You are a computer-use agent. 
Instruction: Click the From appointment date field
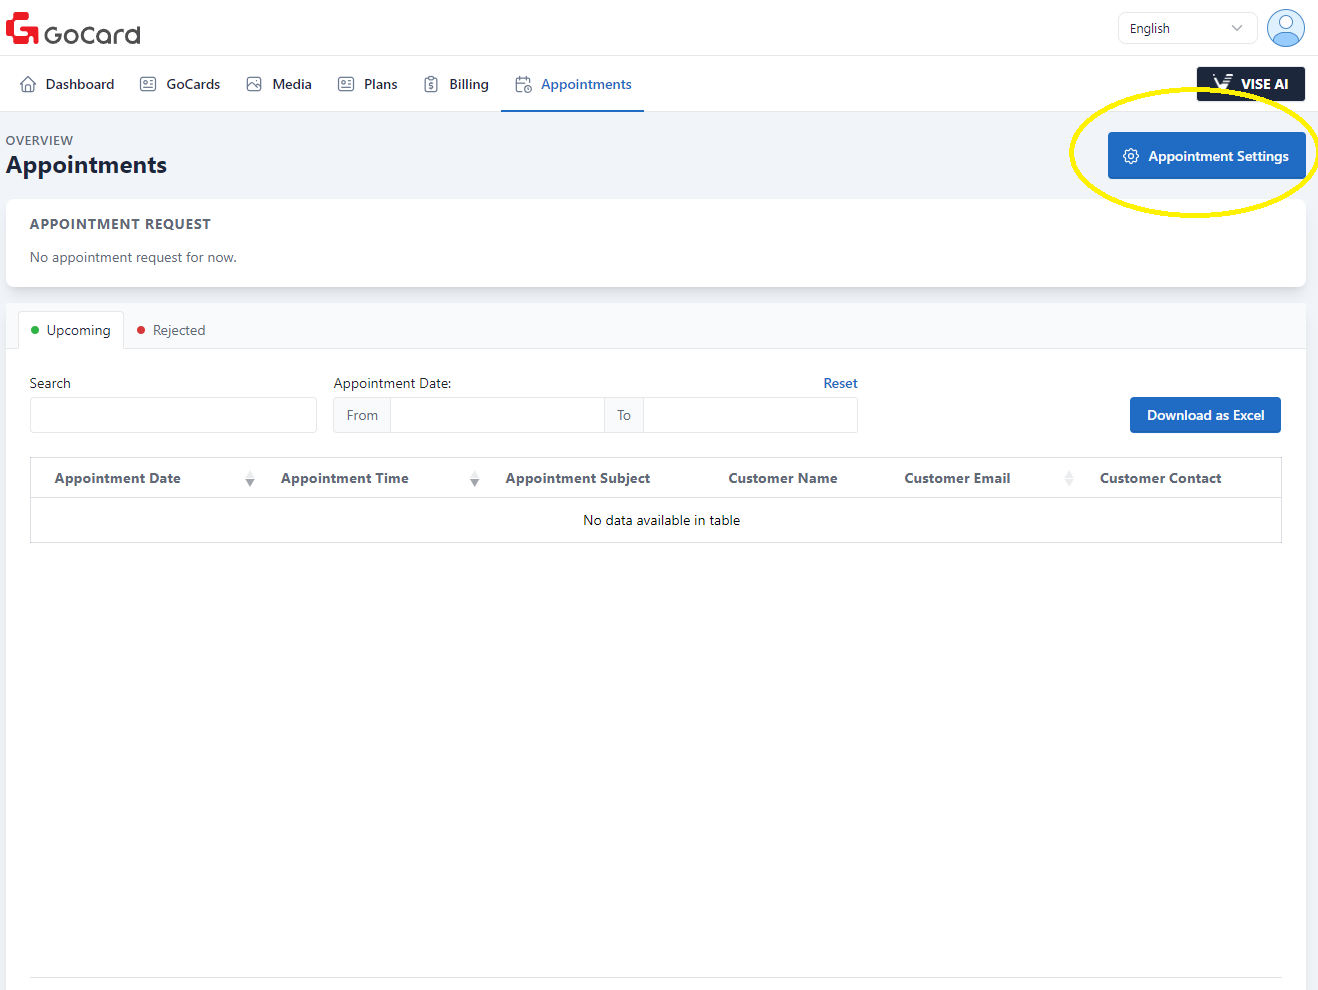(497, 415)
